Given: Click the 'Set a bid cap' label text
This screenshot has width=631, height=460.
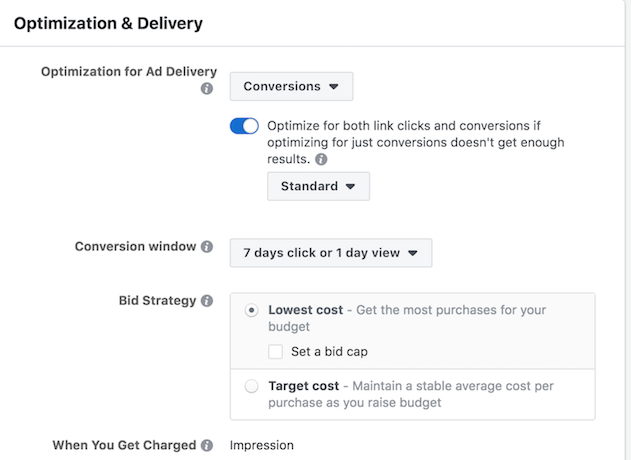Looking at the screenshot, I should click(330, 352).
